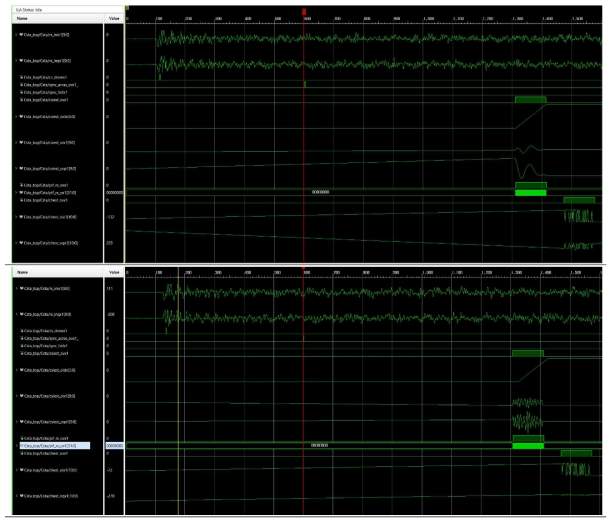The width and height of the screenshot is (615, 525).
Task: Click value -132 in upper panel
Action: point(110,217)
